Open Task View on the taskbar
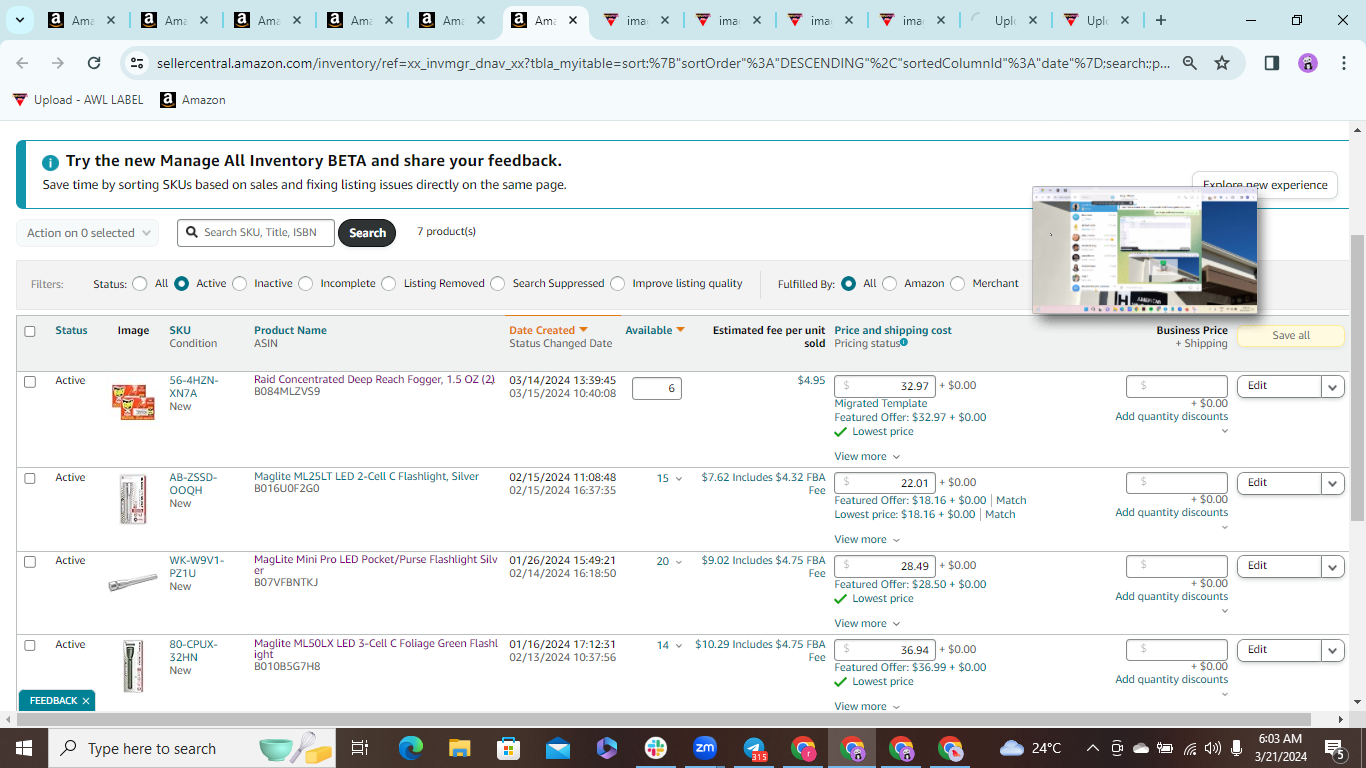Image resolution: width=1366 pixels, height=768 pixels. click(x=360, y=748)
